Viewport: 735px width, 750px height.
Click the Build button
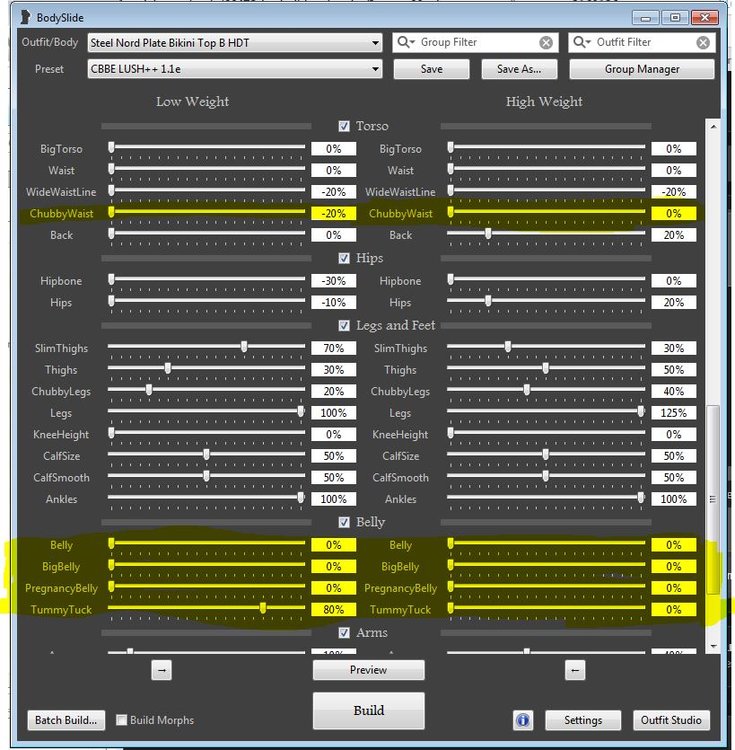pyautogui.click(x=368, y=710)
